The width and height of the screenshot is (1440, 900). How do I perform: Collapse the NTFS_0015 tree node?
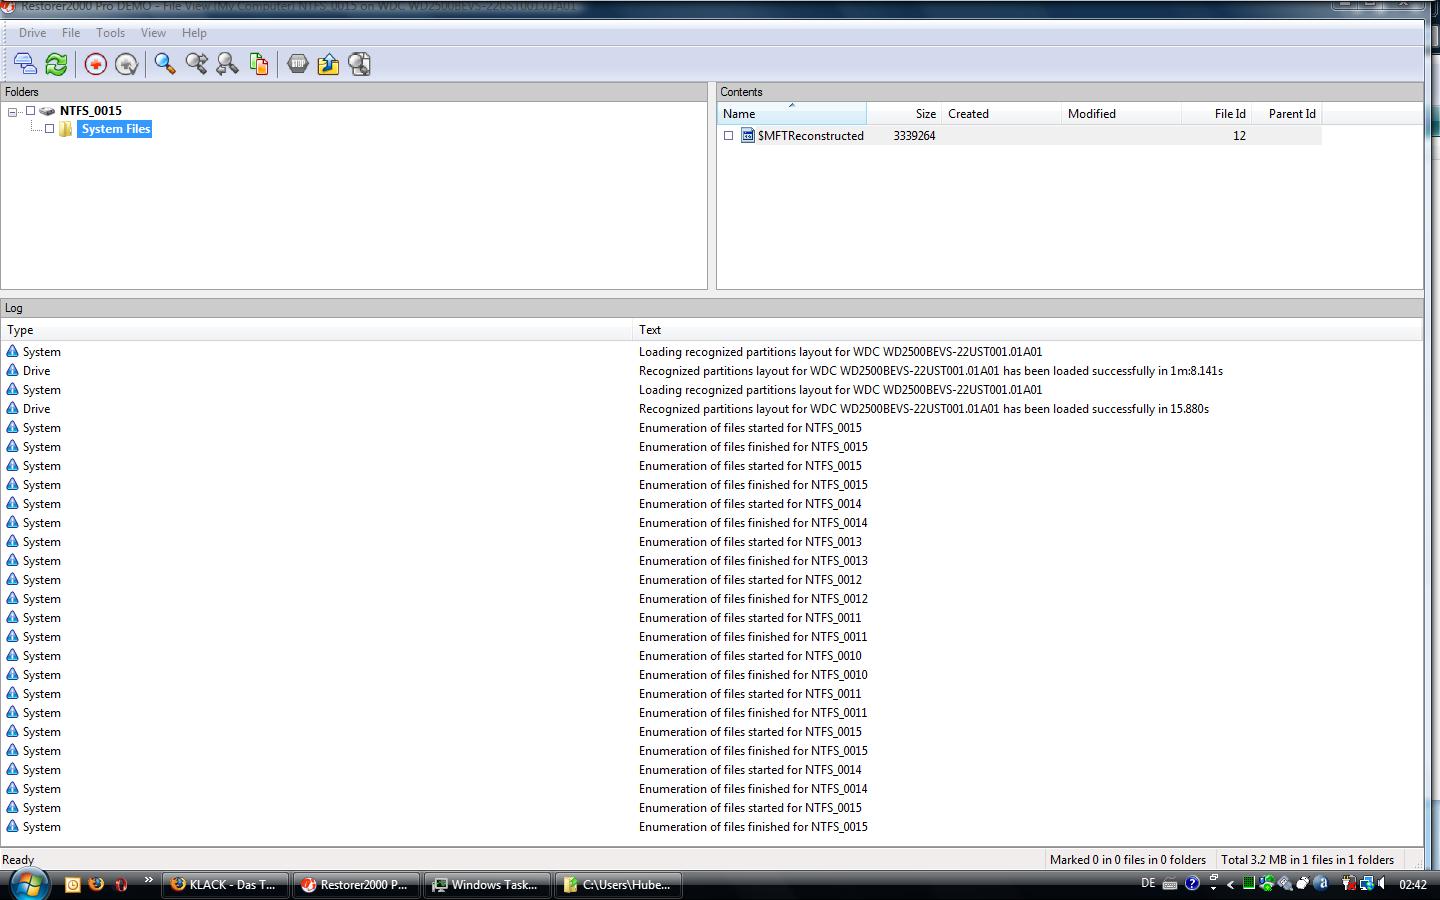coord(12,112)
